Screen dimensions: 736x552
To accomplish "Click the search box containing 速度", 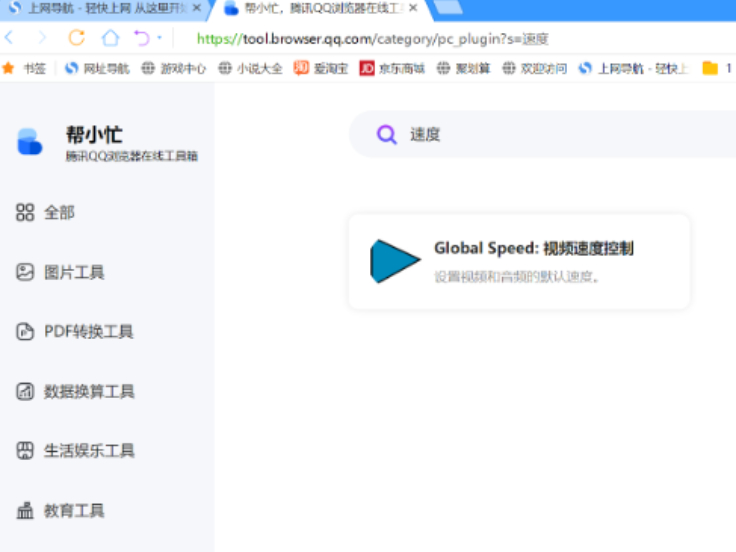I will (543, 134).
